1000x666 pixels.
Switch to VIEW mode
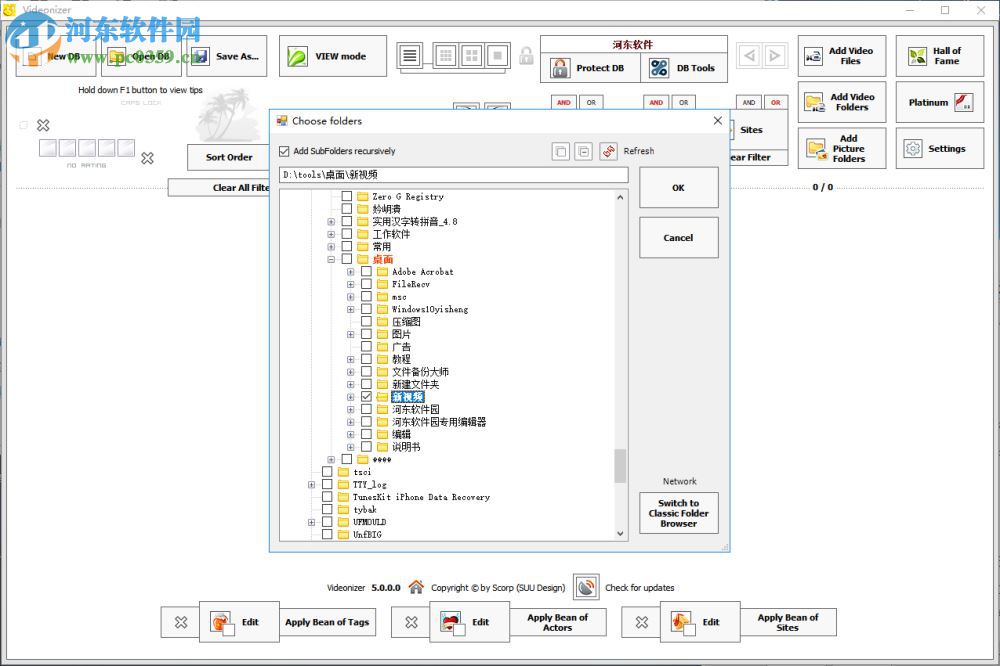coord(332,55)
